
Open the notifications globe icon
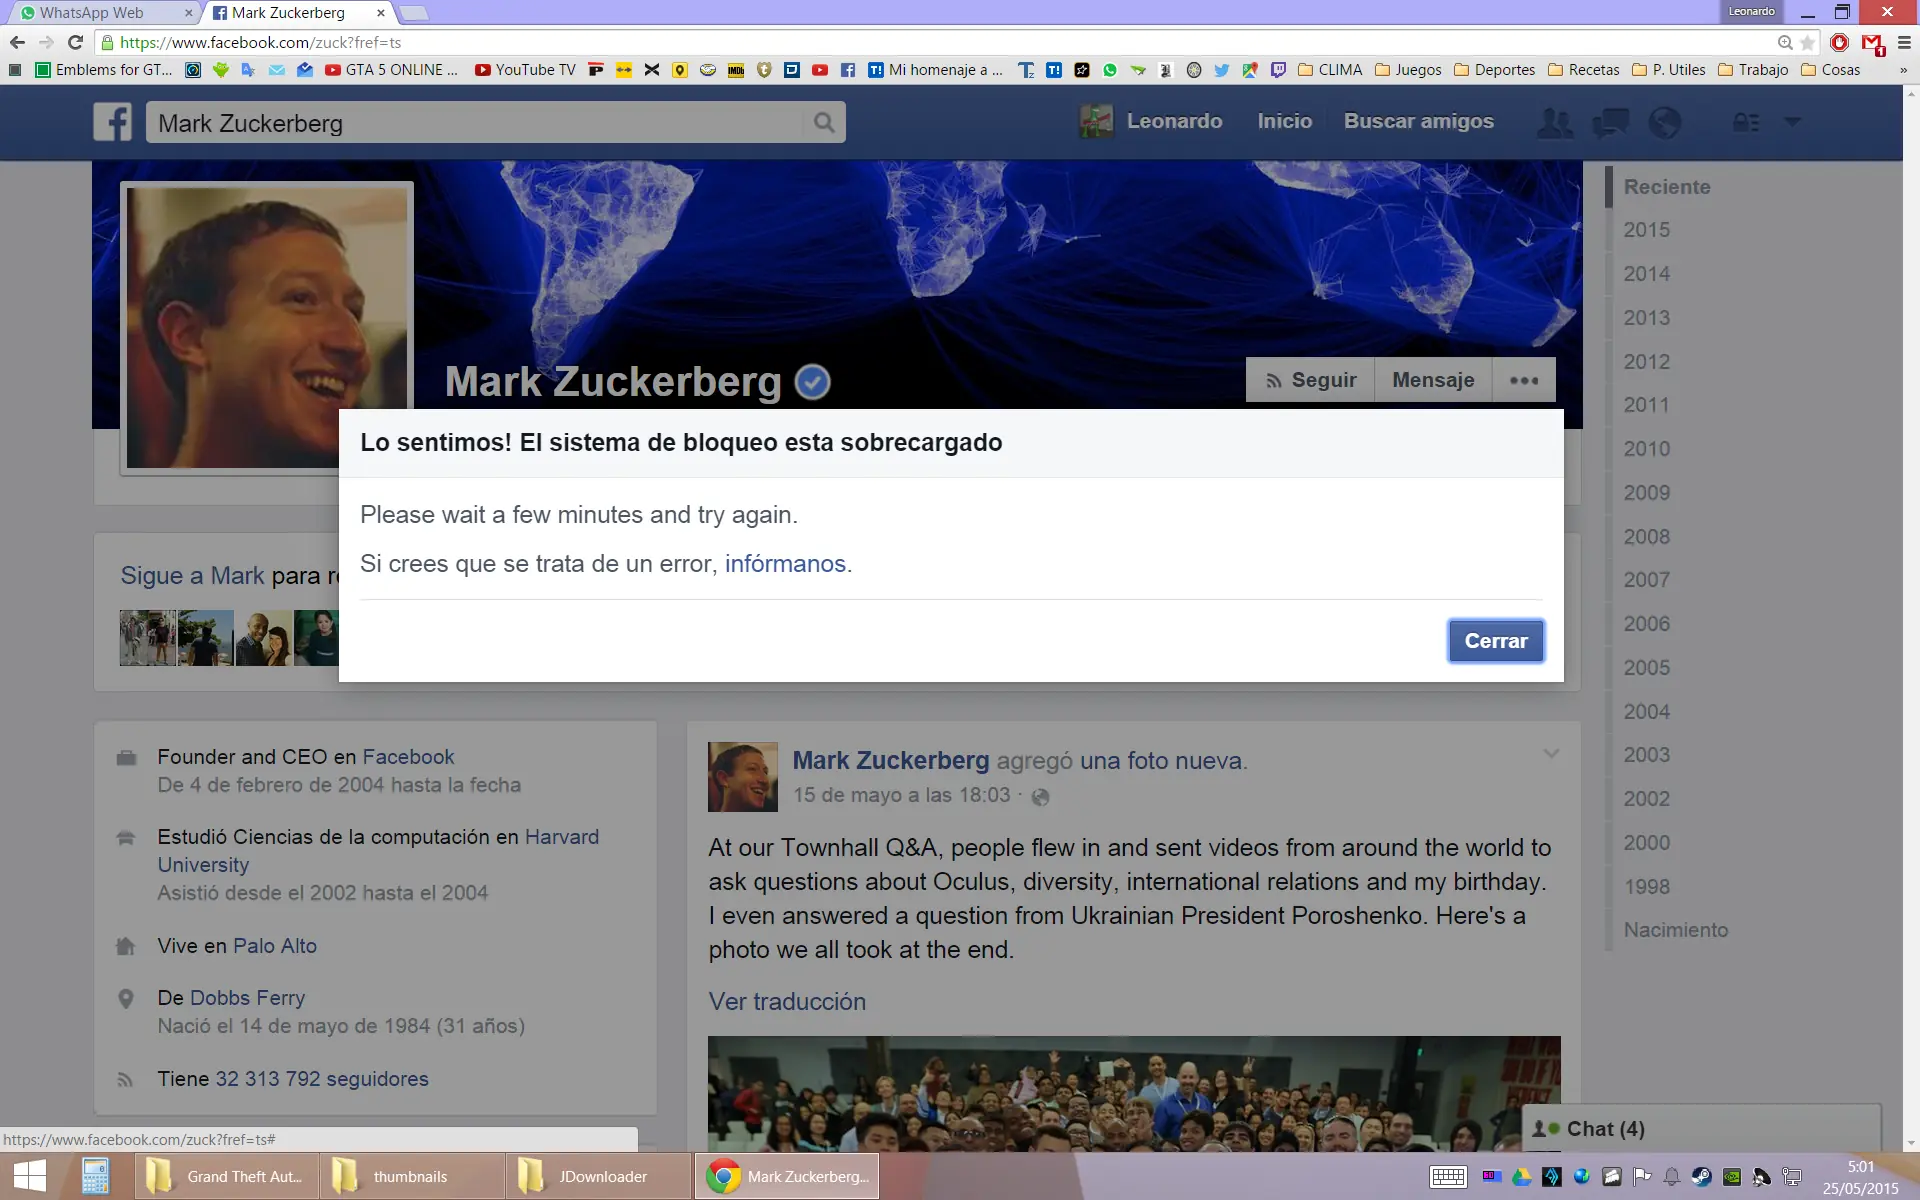(x=1663, y=121)
